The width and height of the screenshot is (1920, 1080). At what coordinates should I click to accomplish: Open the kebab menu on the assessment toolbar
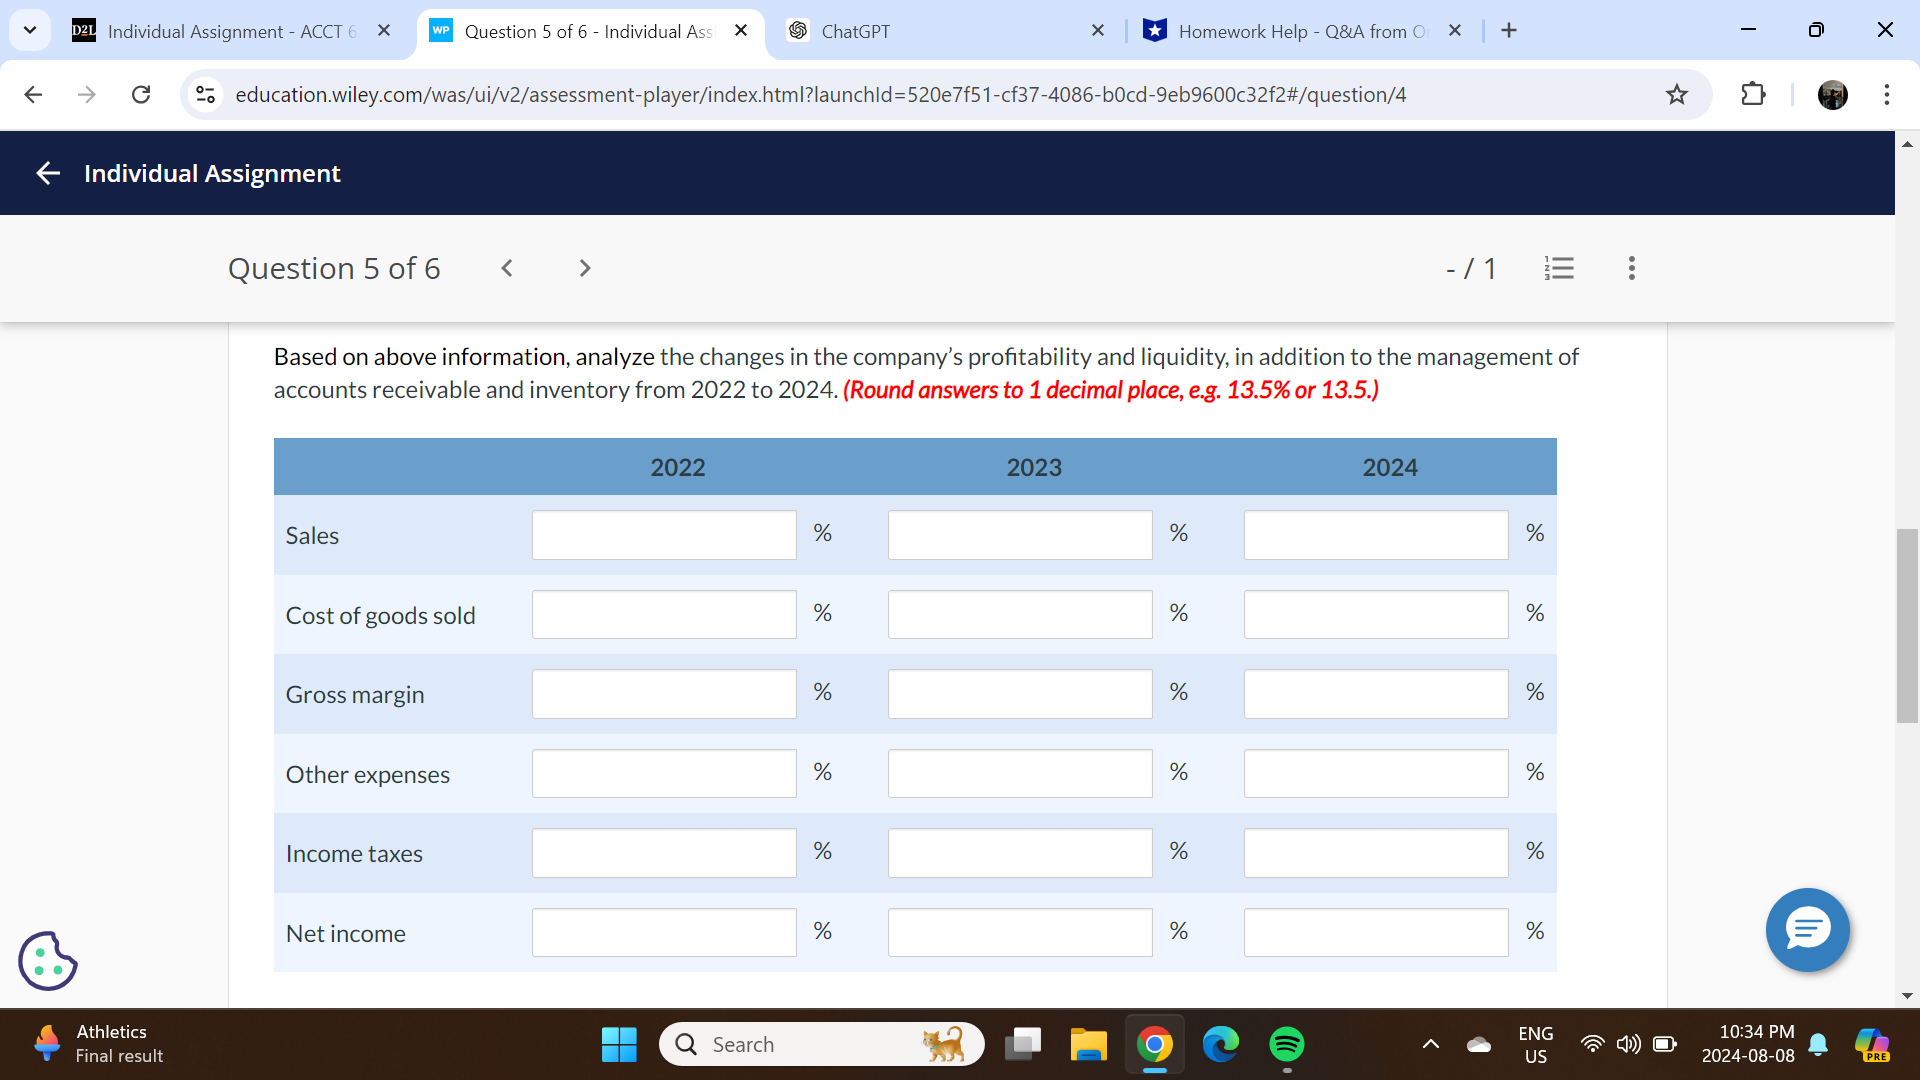click(1631, 268)
